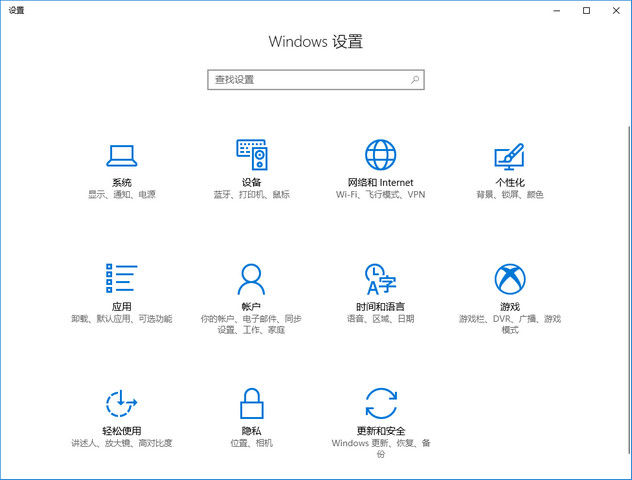Maximize the 设置 window

point(586,10)
